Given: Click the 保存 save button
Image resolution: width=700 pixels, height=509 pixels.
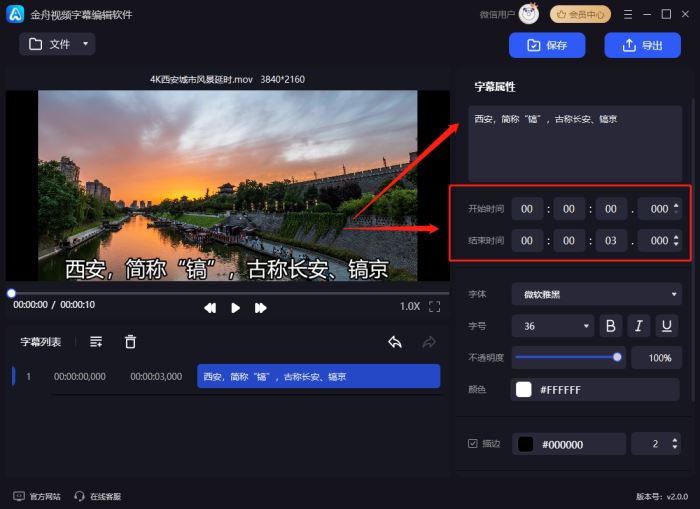Looking at the screenshot, I should click(547, 45).
